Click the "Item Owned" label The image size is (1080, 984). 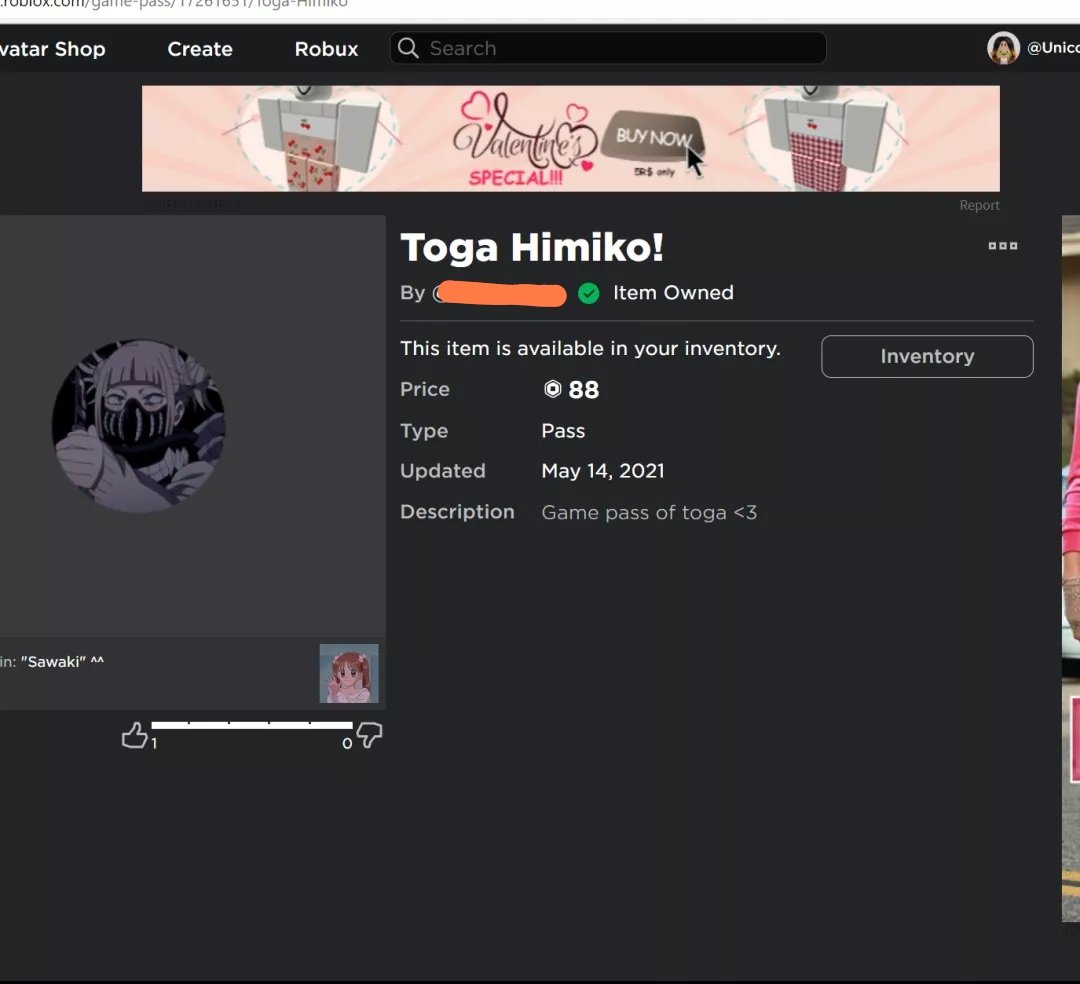tap(673, 293)
